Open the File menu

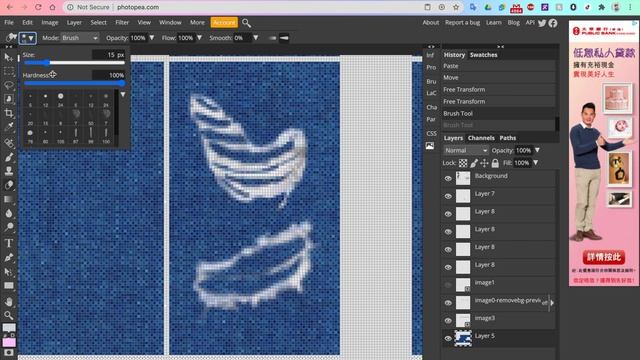9,22
